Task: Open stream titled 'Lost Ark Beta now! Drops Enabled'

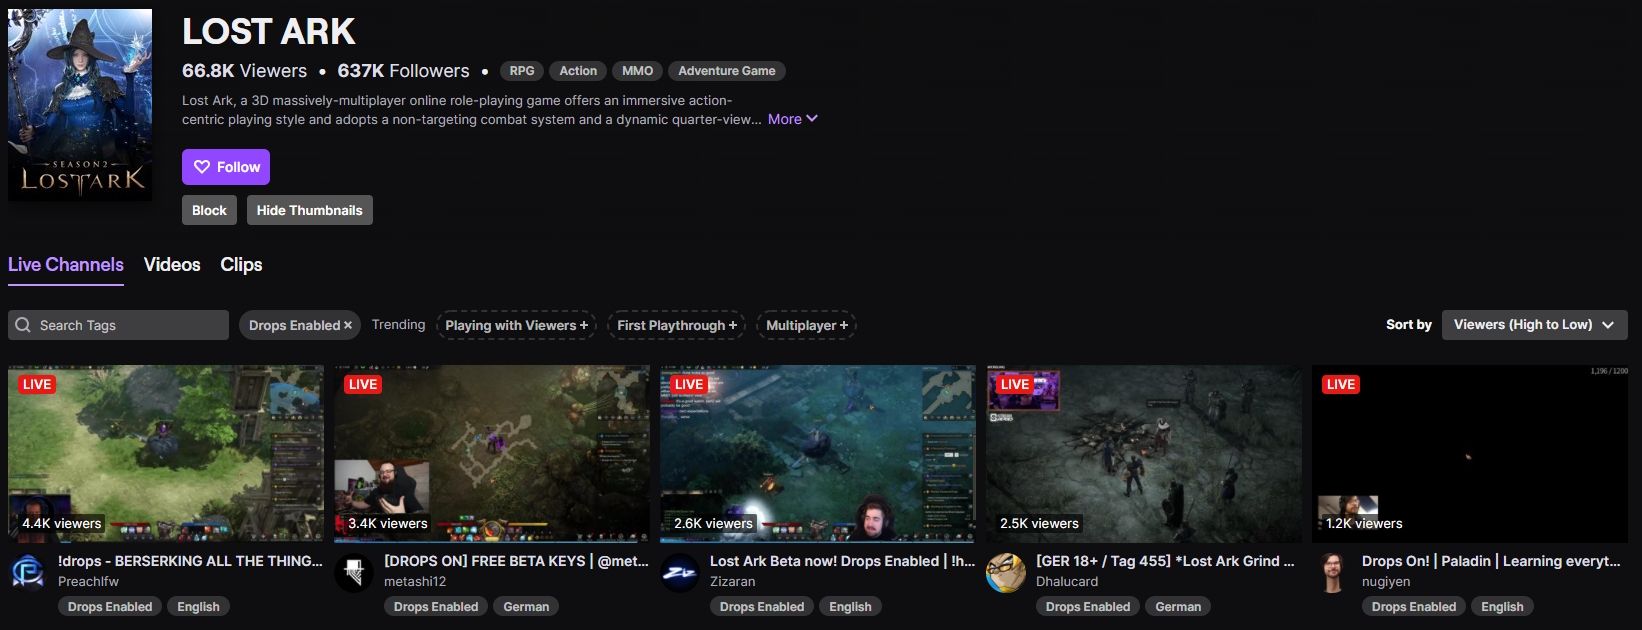Action: pos(842,561)
